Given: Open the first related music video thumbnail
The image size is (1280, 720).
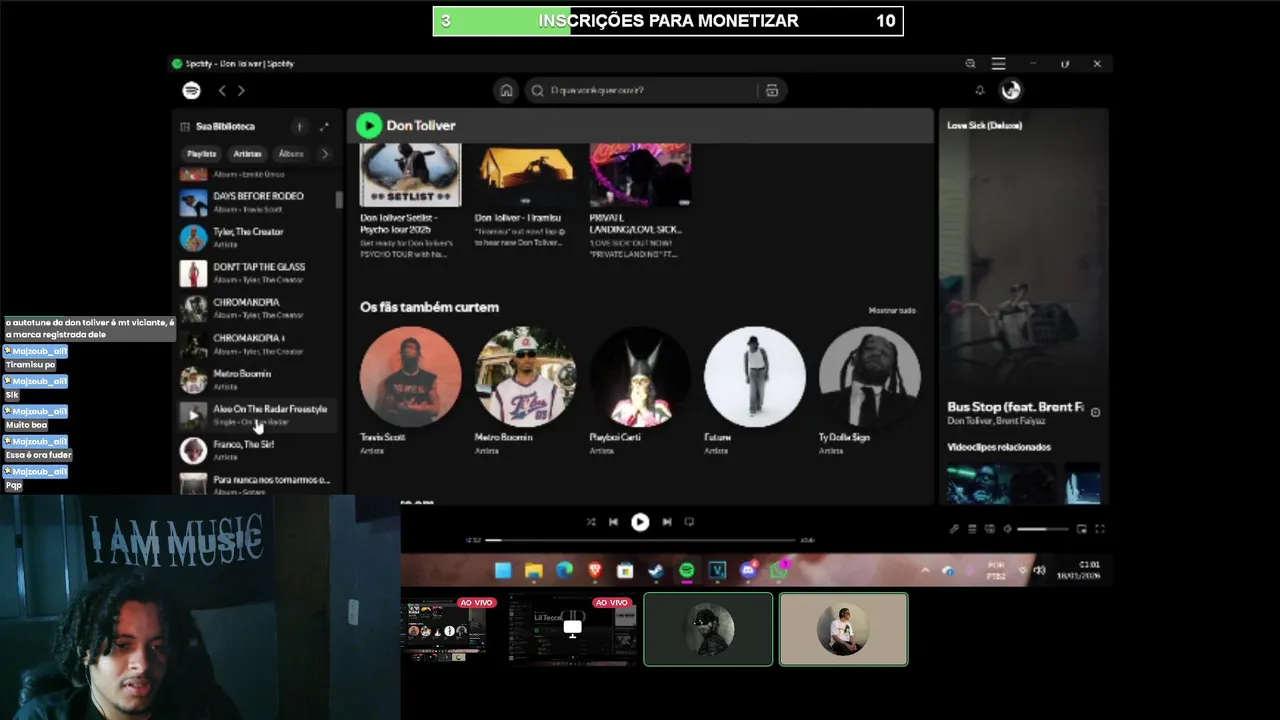Looking at the screenshot, I should coord(1002,482).
